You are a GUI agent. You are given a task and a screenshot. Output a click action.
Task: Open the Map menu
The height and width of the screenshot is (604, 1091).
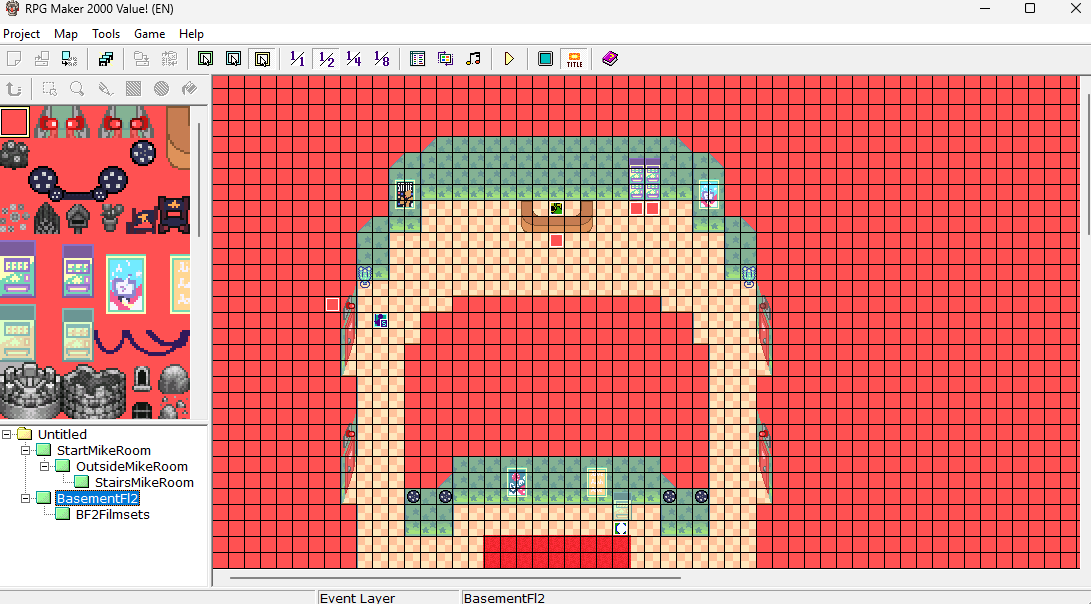coord(65,33)
